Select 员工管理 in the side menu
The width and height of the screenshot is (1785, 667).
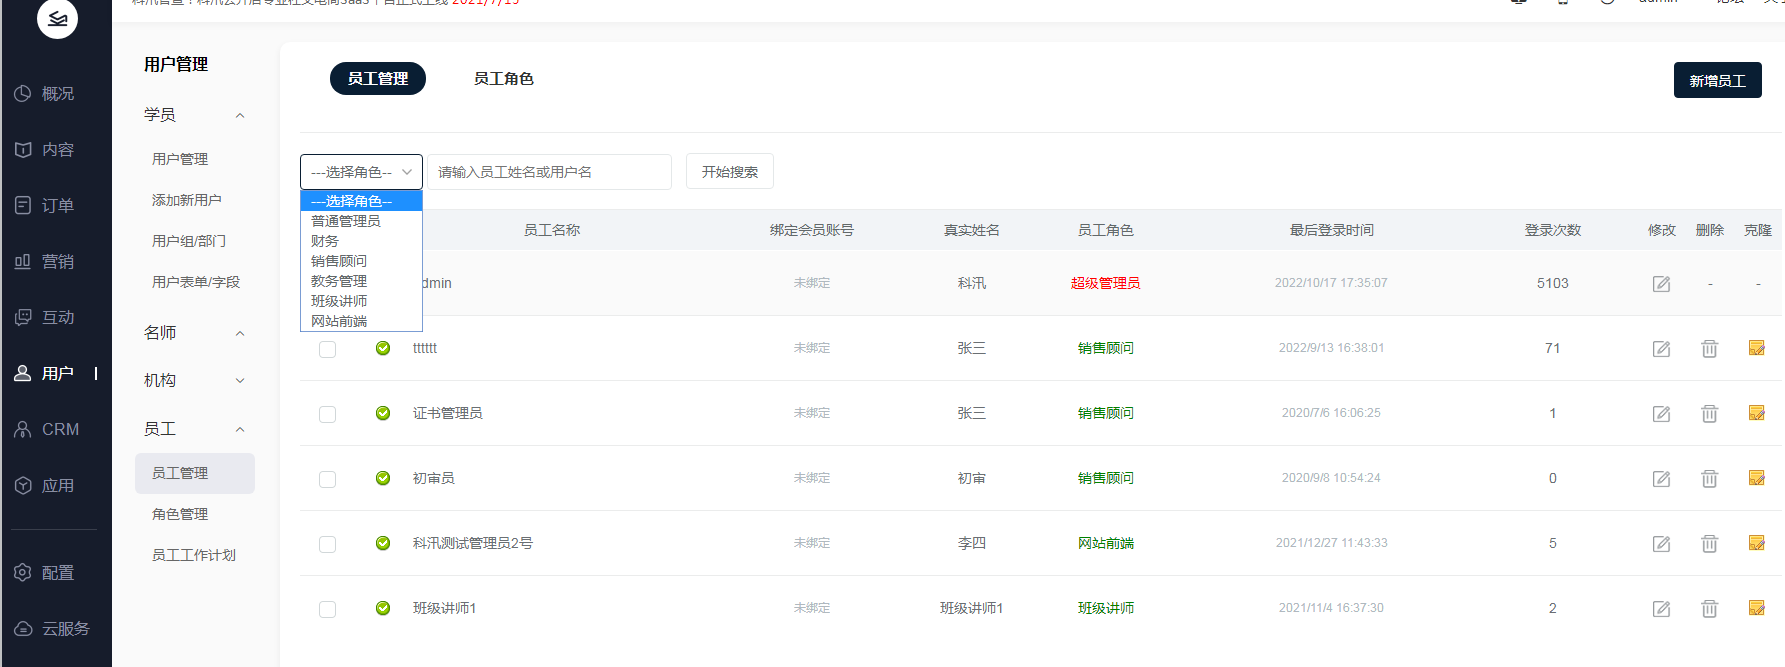[195, 473]
